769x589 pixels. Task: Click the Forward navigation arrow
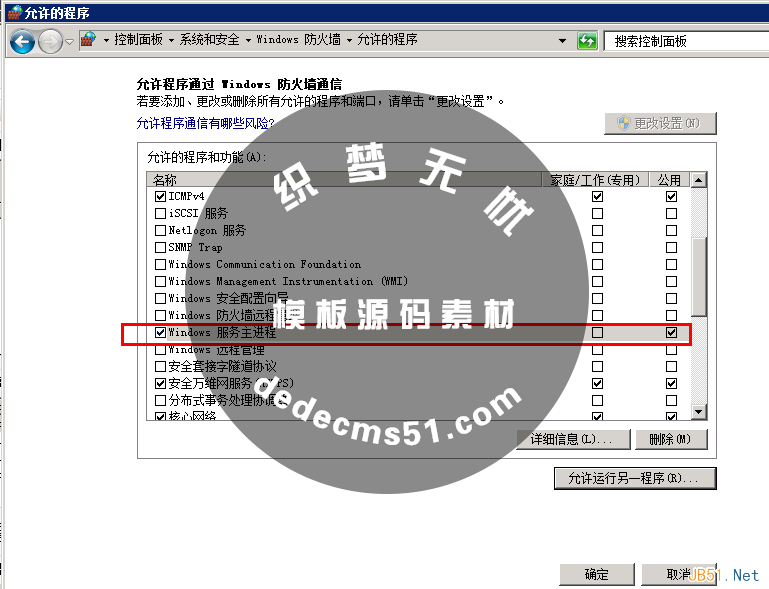pyautogui.click(x=51, y=42)
